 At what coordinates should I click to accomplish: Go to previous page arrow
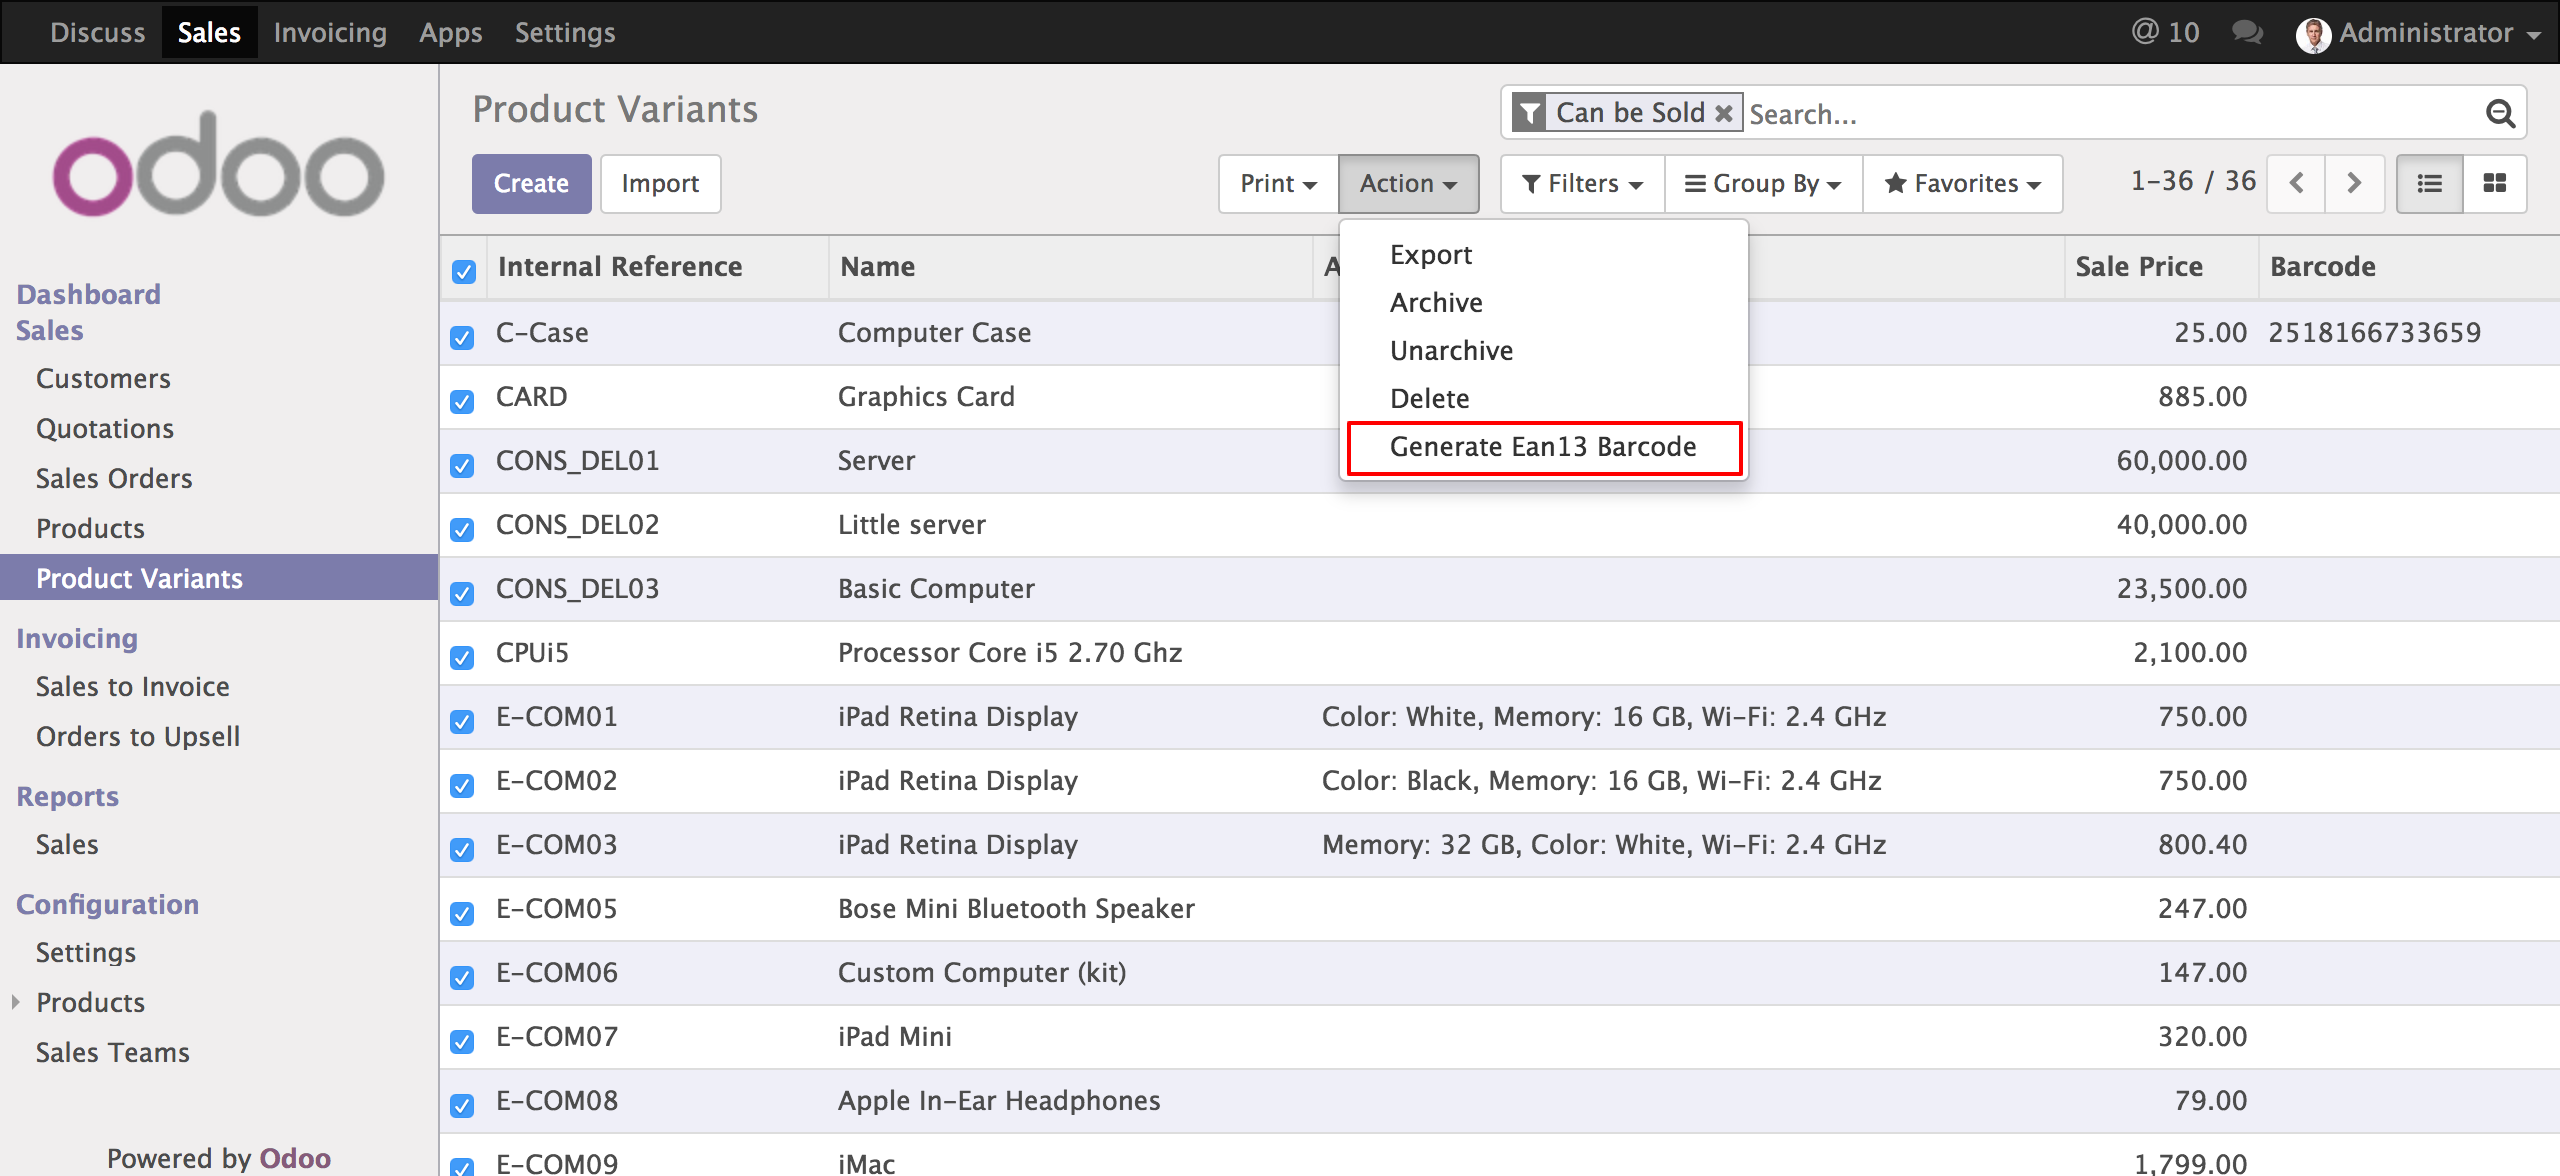tap(2297, 184)
